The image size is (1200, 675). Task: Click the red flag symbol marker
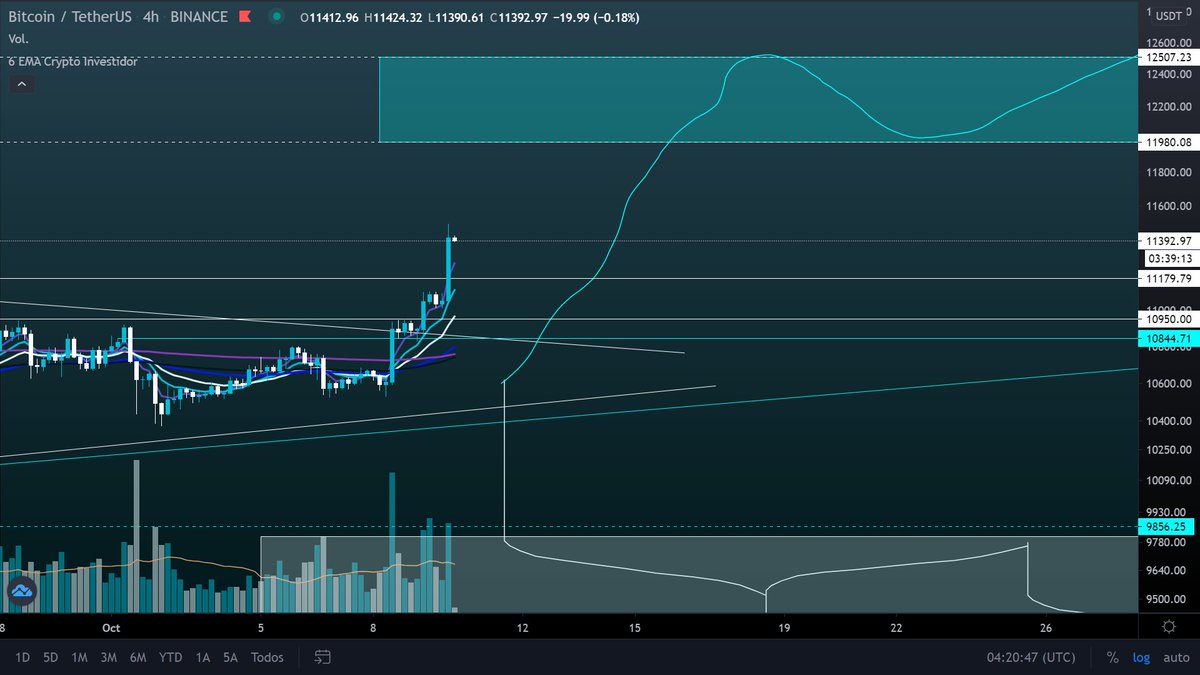point(245,18)
